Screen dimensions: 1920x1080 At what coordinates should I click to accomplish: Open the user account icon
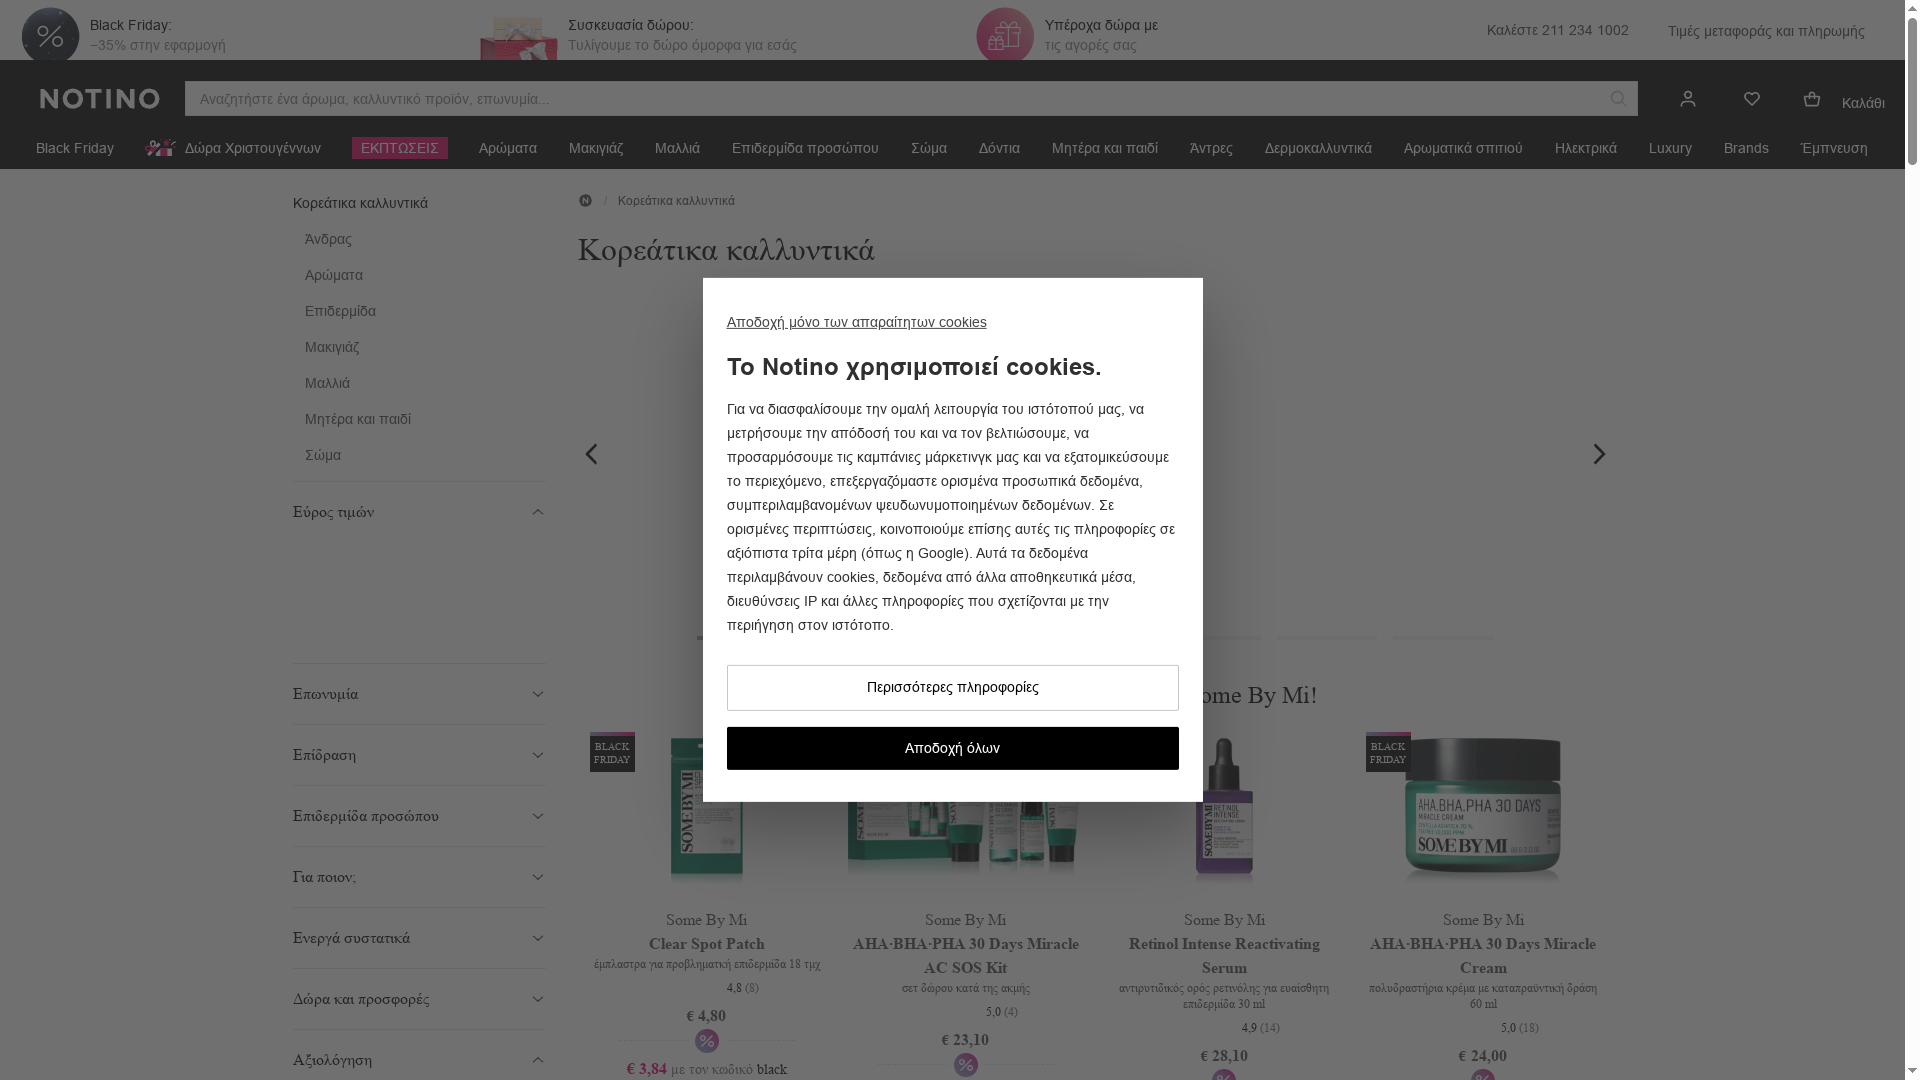1688,98
